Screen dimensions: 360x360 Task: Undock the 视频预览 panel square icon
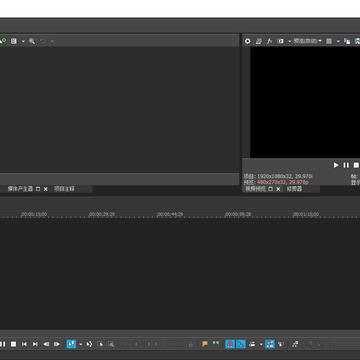271,189
